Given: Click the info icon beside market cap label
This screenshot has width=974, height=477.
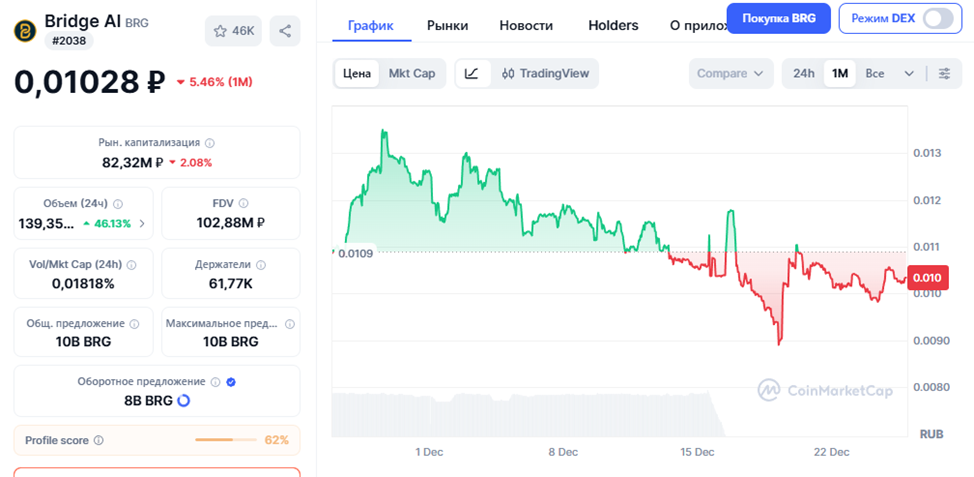Looking at the screenshot, I should tap(209, 143).
